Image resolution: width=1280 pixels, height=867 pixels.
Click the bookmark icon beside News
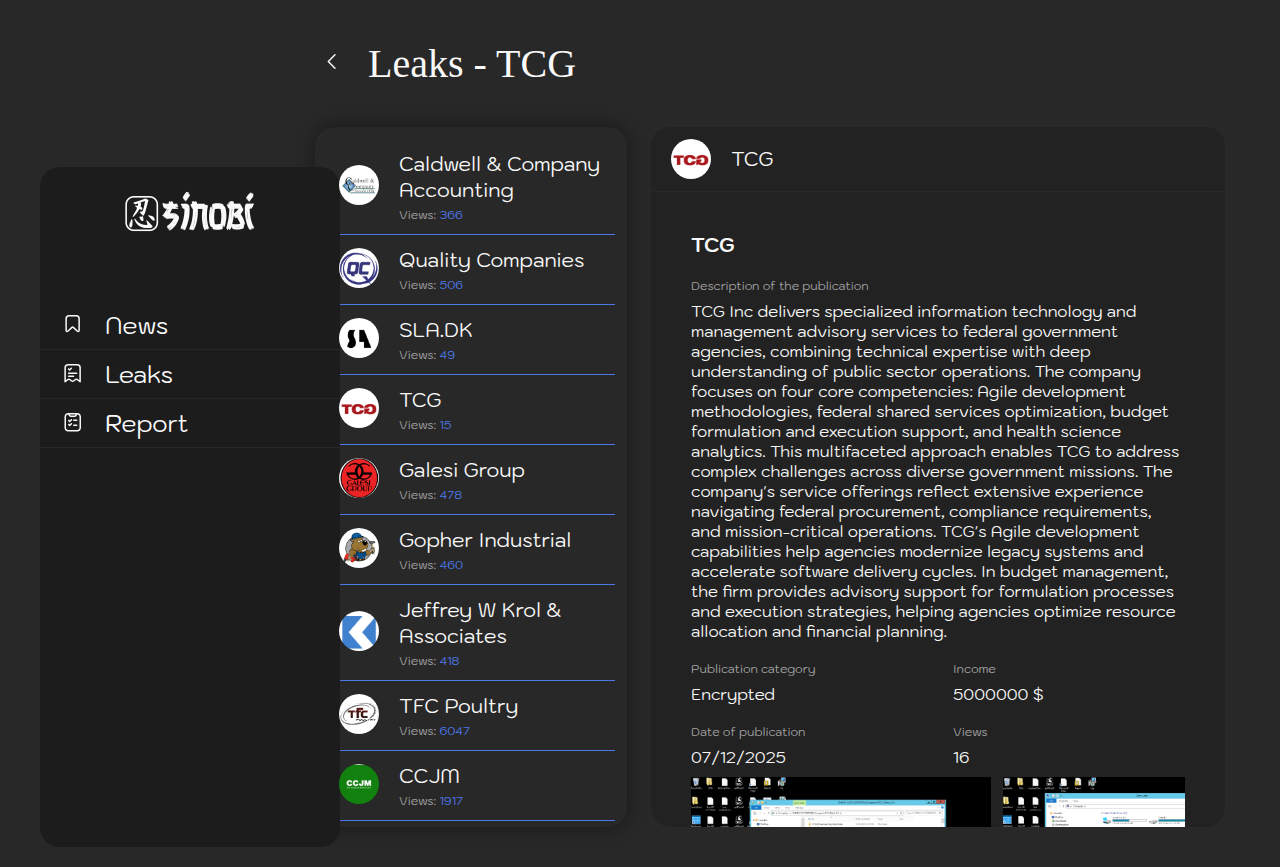point(72,324)
